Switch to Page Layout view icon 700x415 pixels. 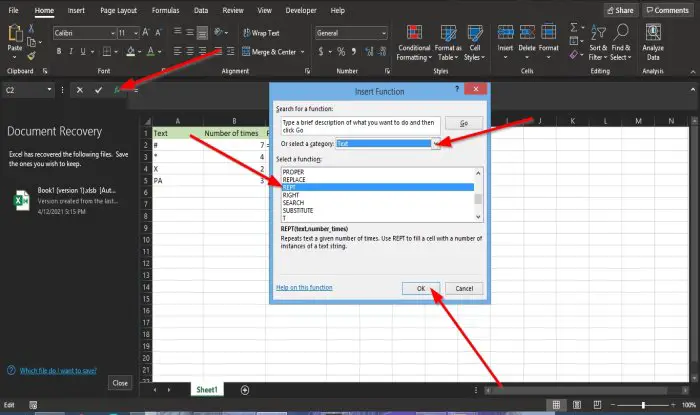click(x=577, y=405)
